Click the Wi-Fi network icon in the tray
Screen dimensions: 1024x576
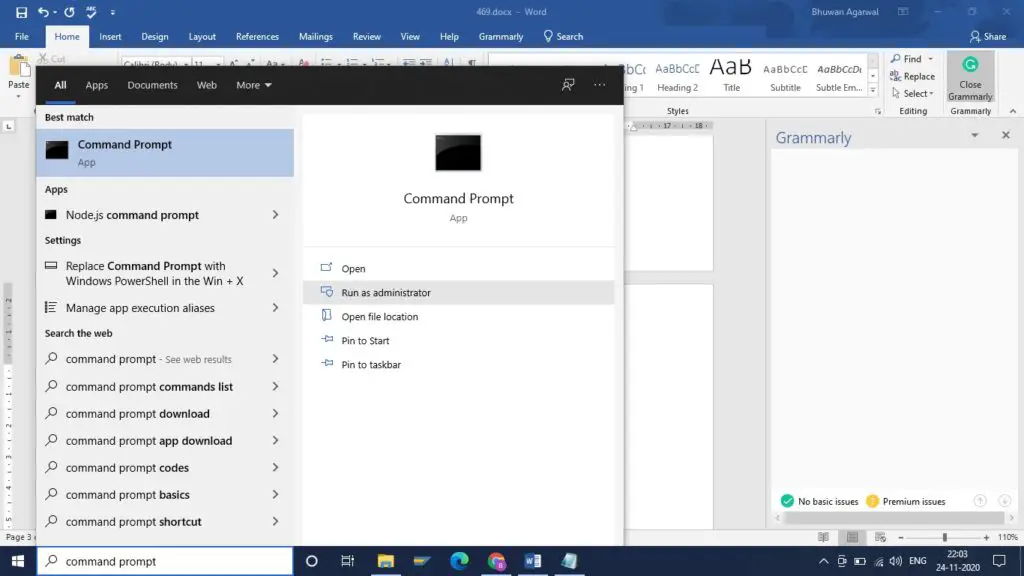click(878, 561)
